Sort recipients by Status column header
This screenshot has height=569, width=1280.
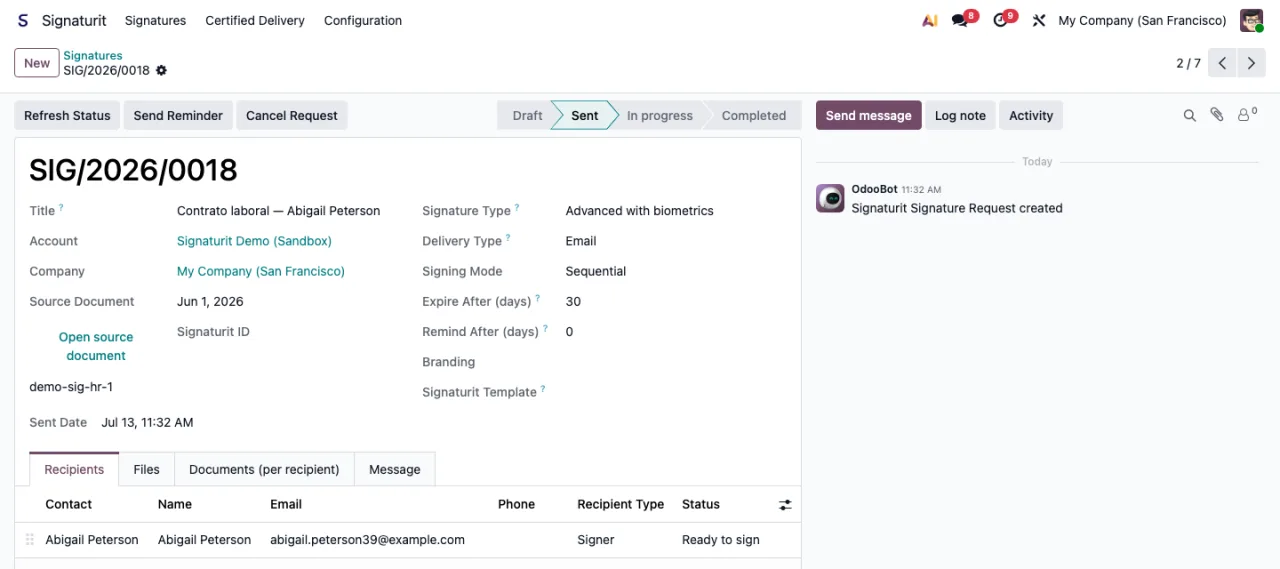point(701,505)
